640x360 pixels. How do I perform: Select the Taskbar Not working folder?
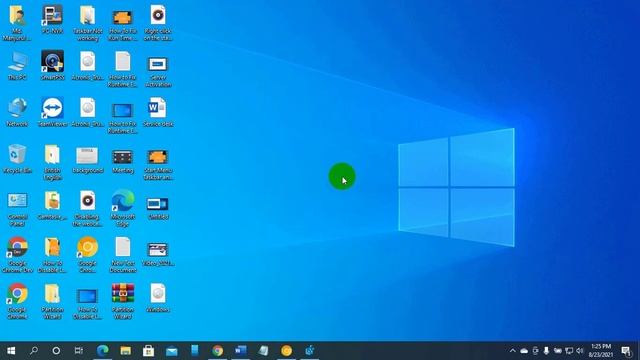(87, 23)
